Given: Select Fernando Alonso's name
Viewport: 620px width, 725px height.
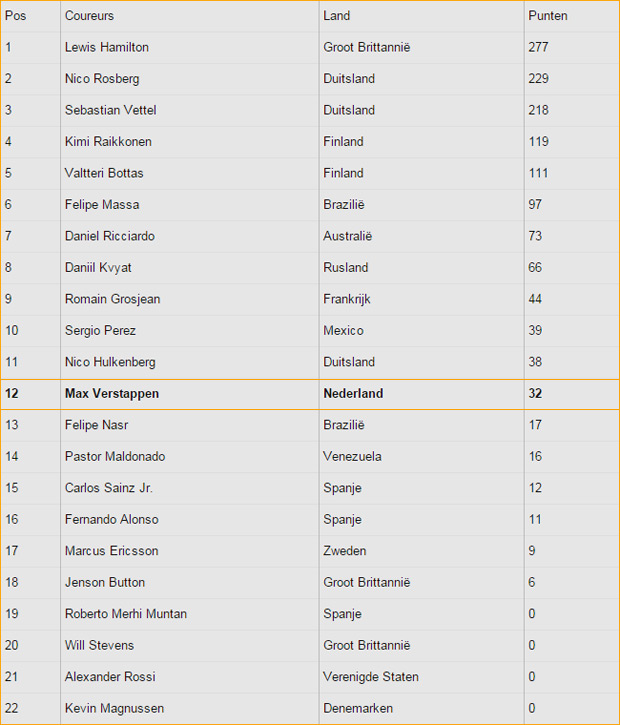Looking at the screenshot, I should pos(111,519).
